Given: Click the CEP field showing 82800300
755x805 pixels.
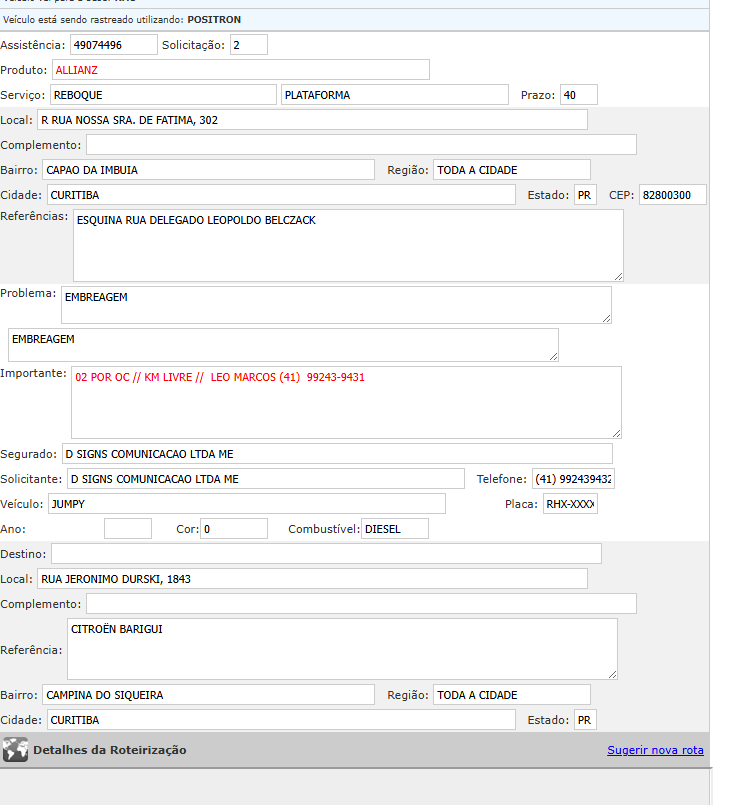Looking at the screenshot, I should pyautogui.click(x=672, y=195).
